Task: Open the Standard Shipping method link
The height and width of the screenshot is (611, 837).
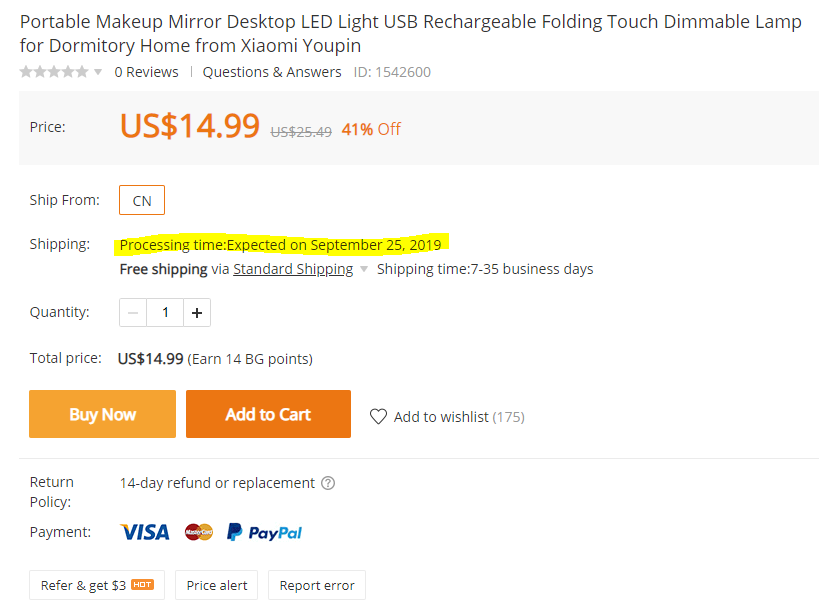Action: 293,269
